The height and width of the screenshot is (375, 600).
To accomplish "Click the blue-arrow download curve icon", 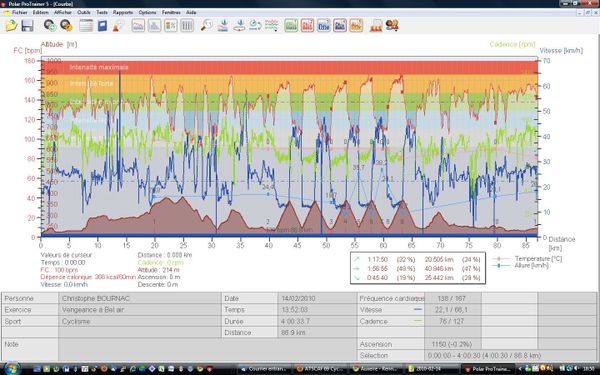I will [223, 26].
